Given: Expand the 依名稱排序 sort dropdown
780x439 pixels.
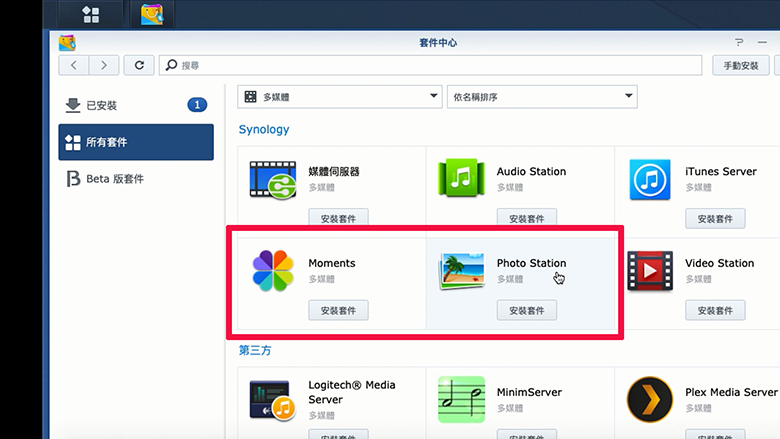Looking at the screenshot, I should pyautogui.click(x=542, y=96).
